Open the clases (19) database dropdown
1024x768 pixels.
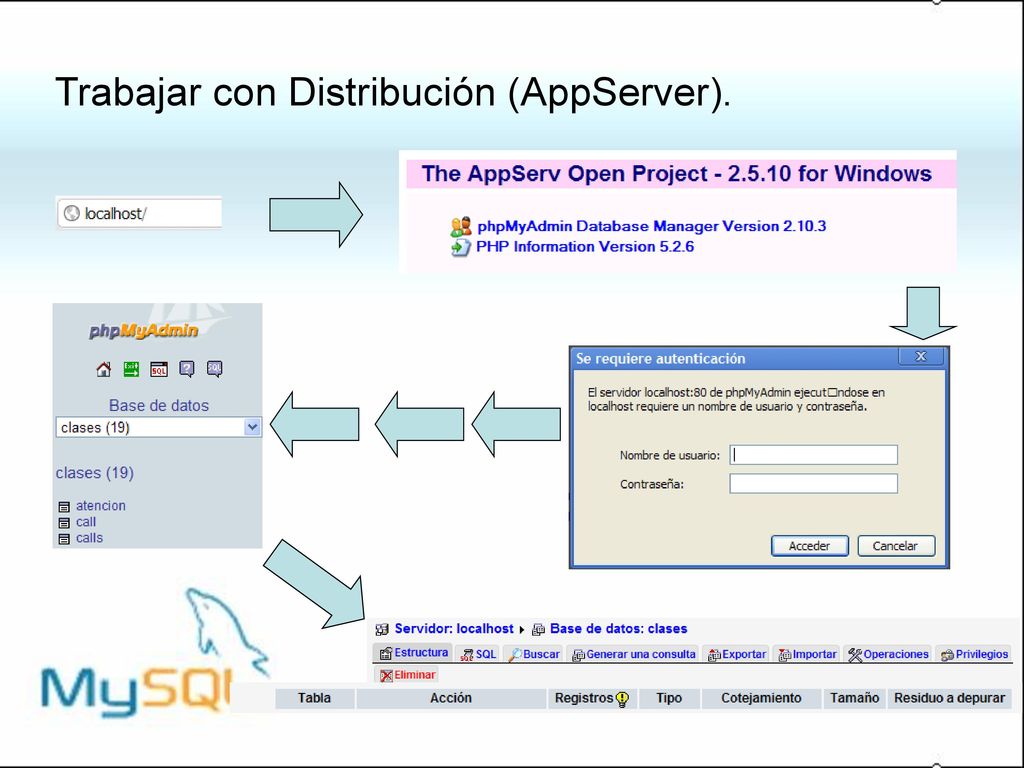tap(159, 427)
